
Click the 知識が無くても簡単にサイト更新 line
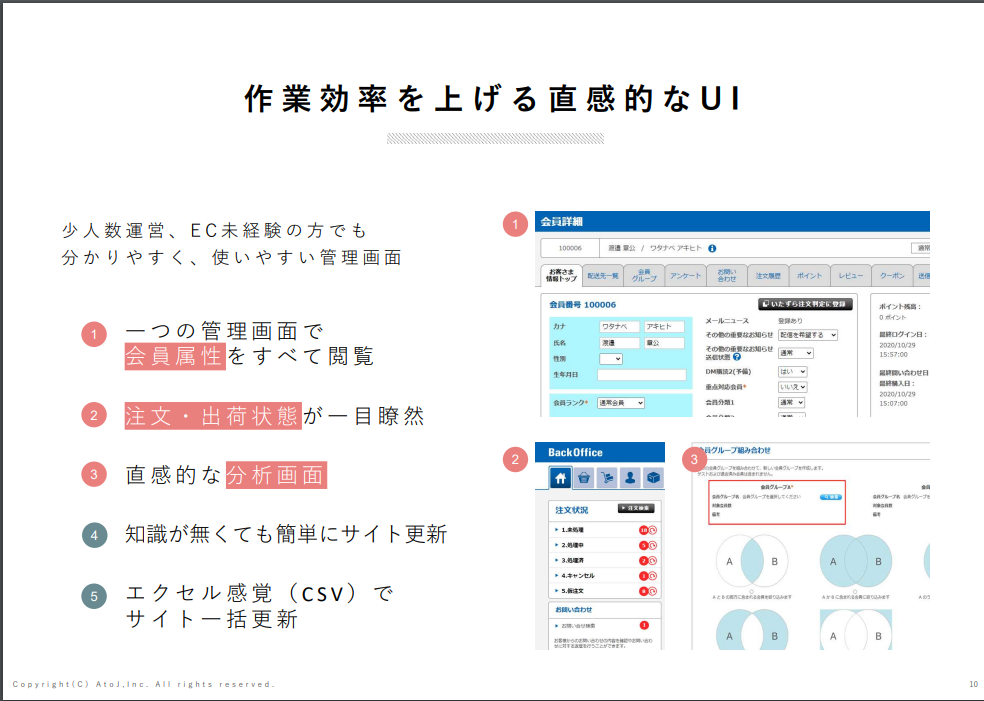[286, 534]
